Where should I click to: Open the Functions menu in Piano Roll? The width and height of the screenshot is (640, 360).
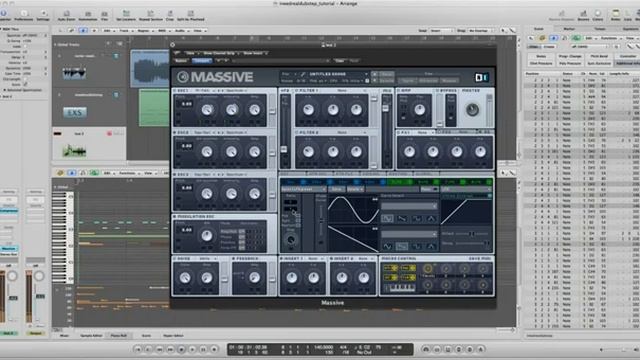[x=129, y=173]
